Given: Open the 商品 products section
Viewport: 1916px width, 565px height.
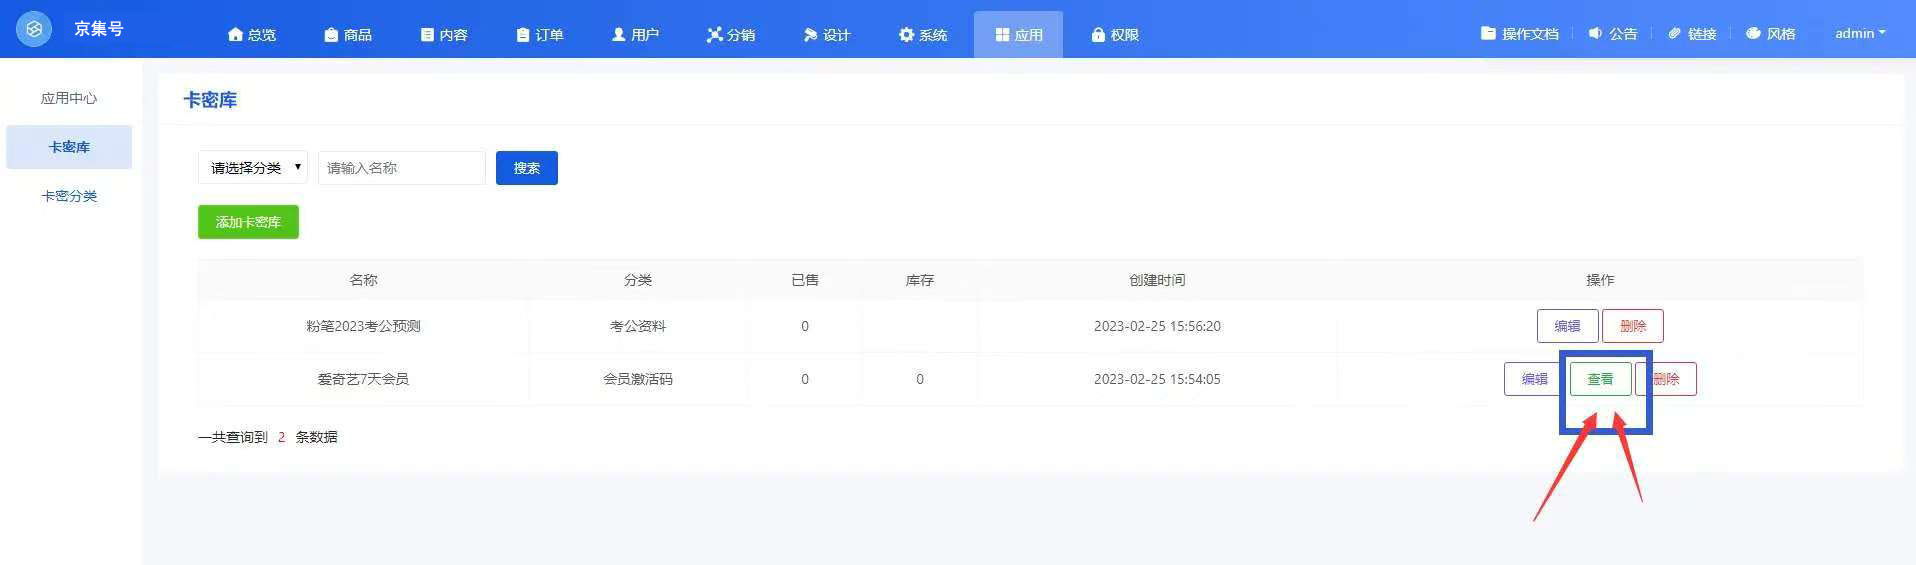Looking at the screenshot, I should pyautogui.click(x=348, y=35).
